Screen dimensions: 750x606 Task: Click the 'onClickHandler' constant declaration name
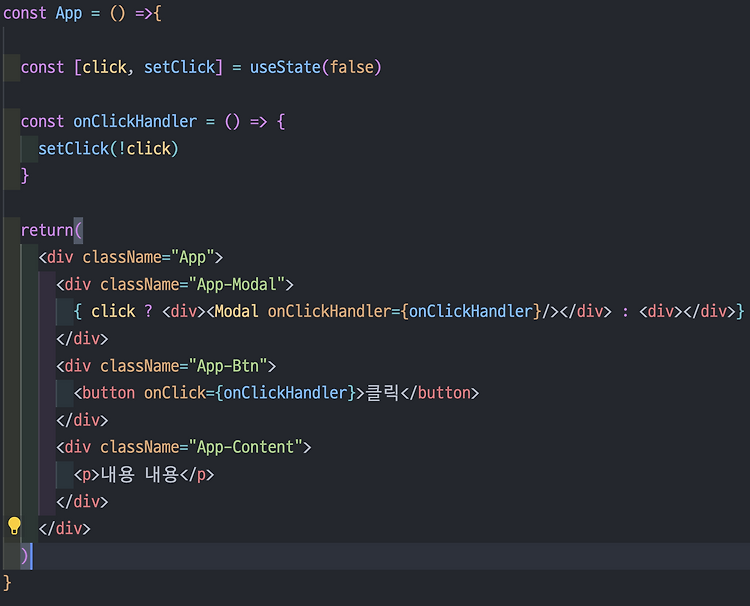135,121
